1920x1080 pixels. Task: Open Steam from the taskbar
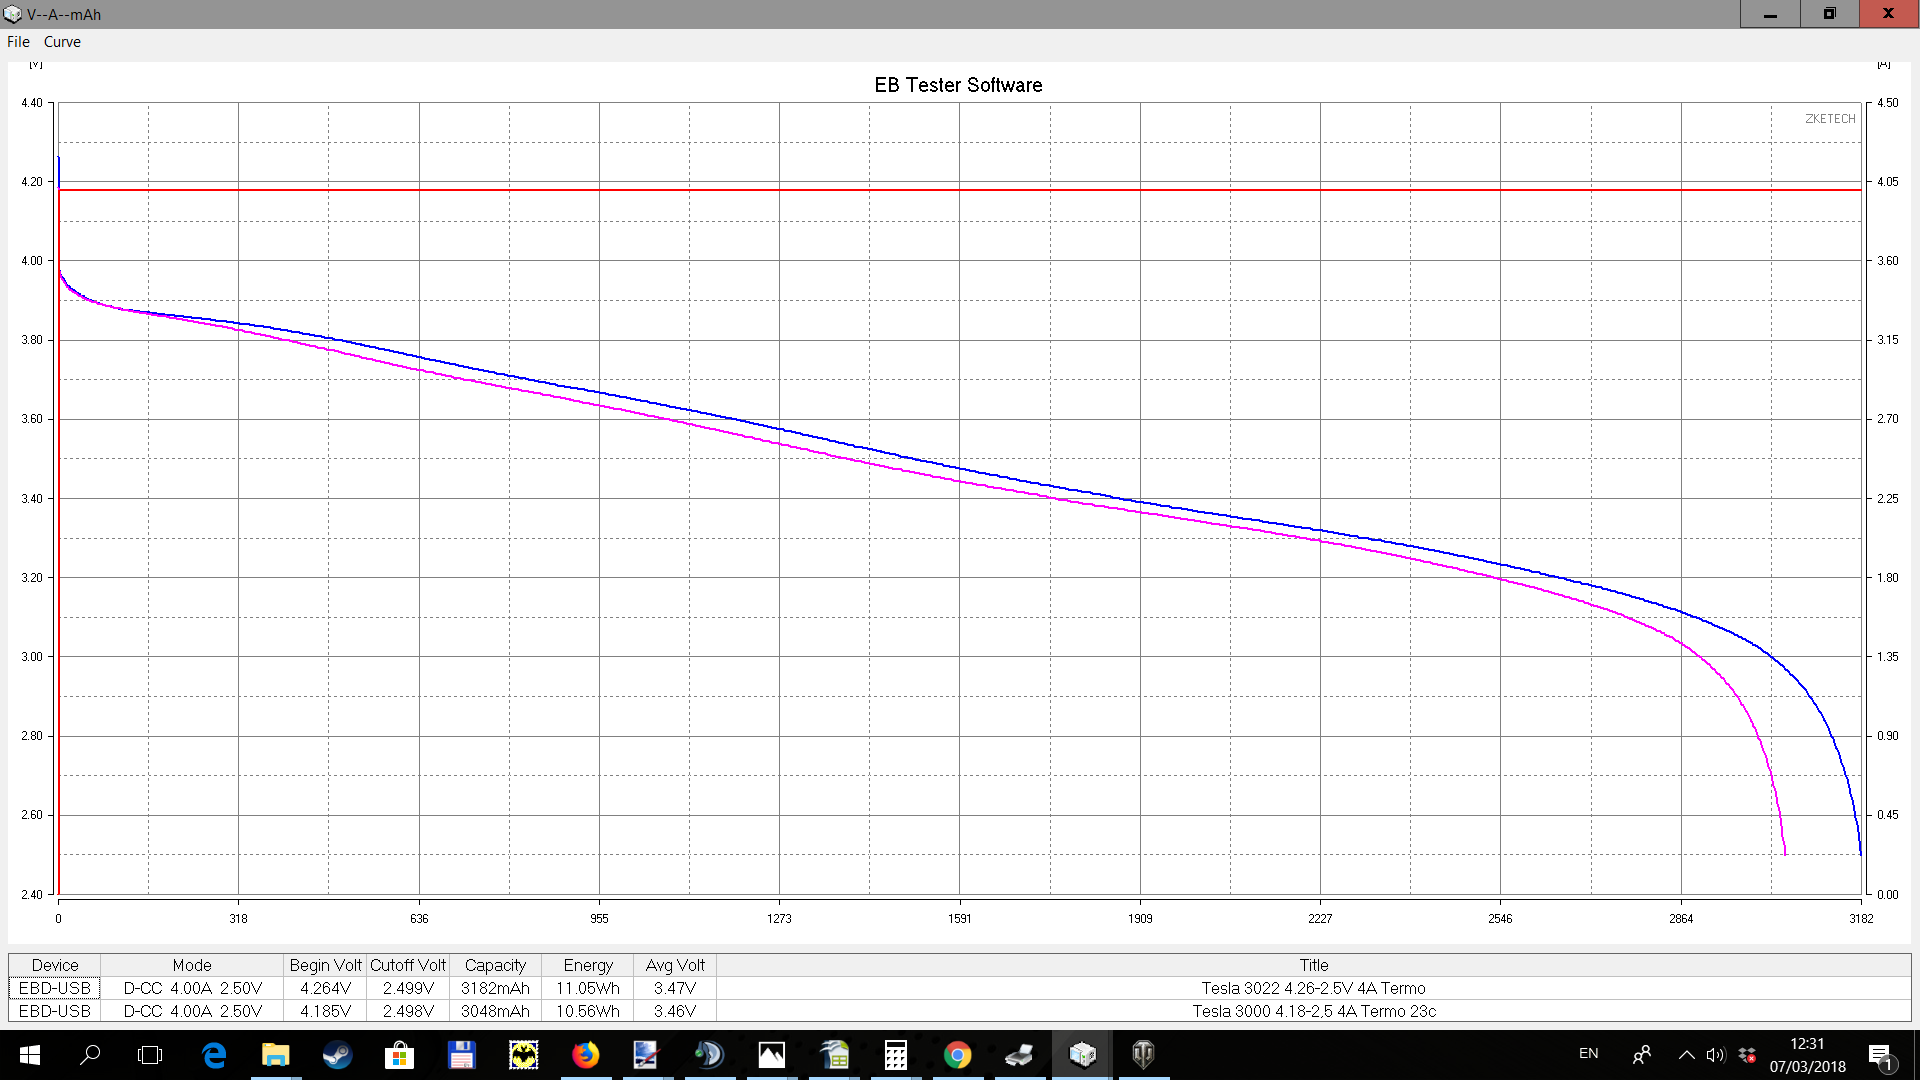point(337,1054)
